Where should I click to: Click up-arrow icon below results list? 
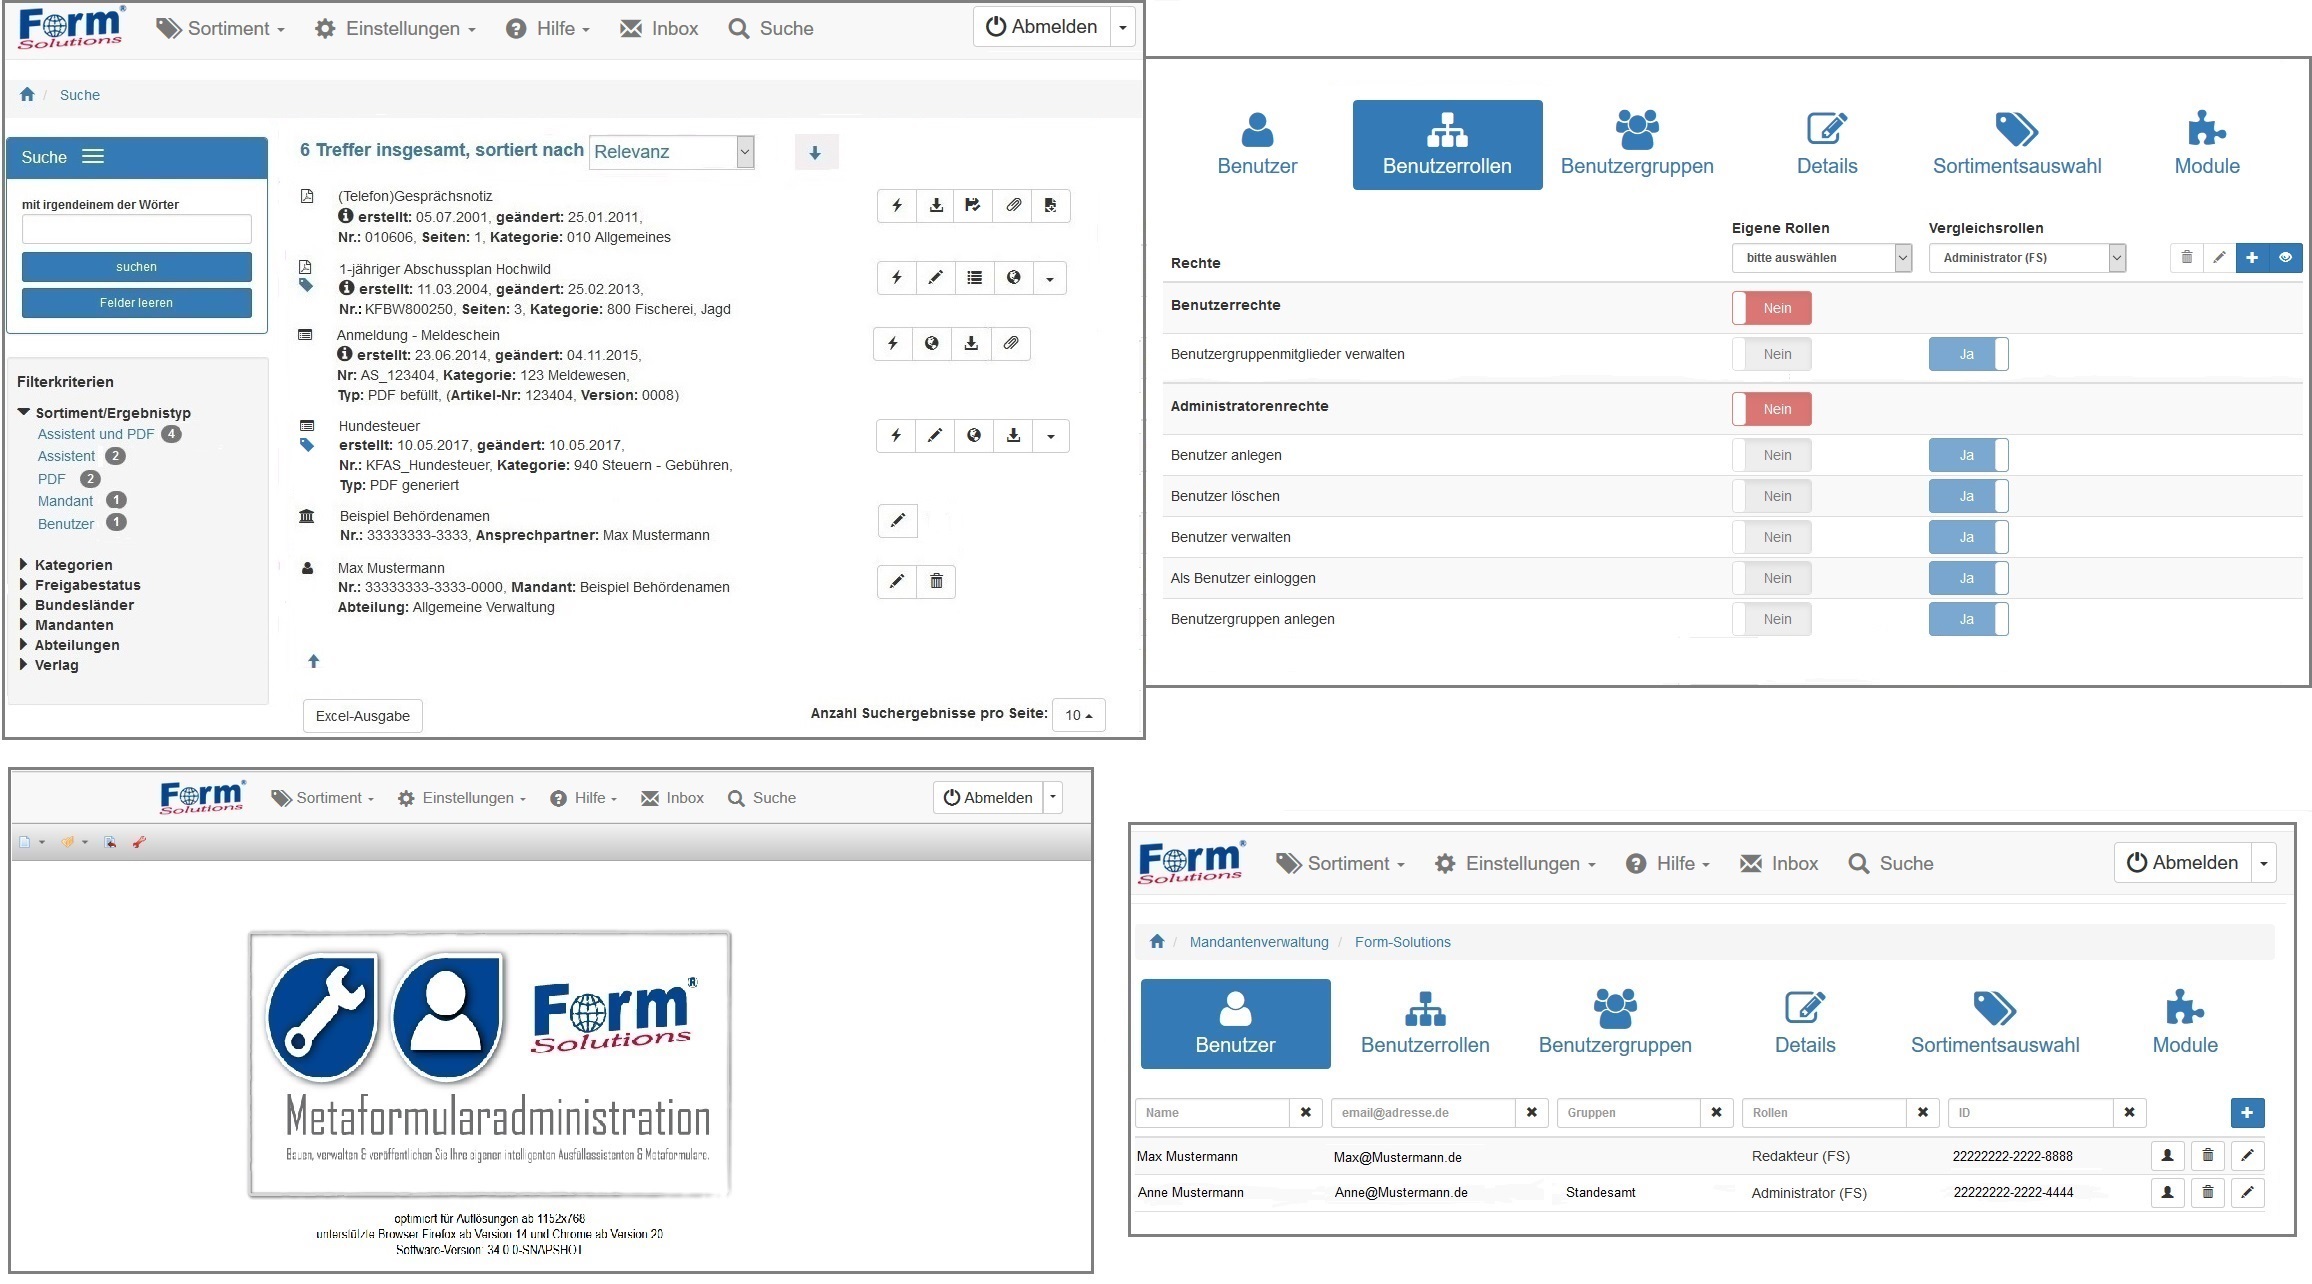pyautogui.click(x=313, y=661)
